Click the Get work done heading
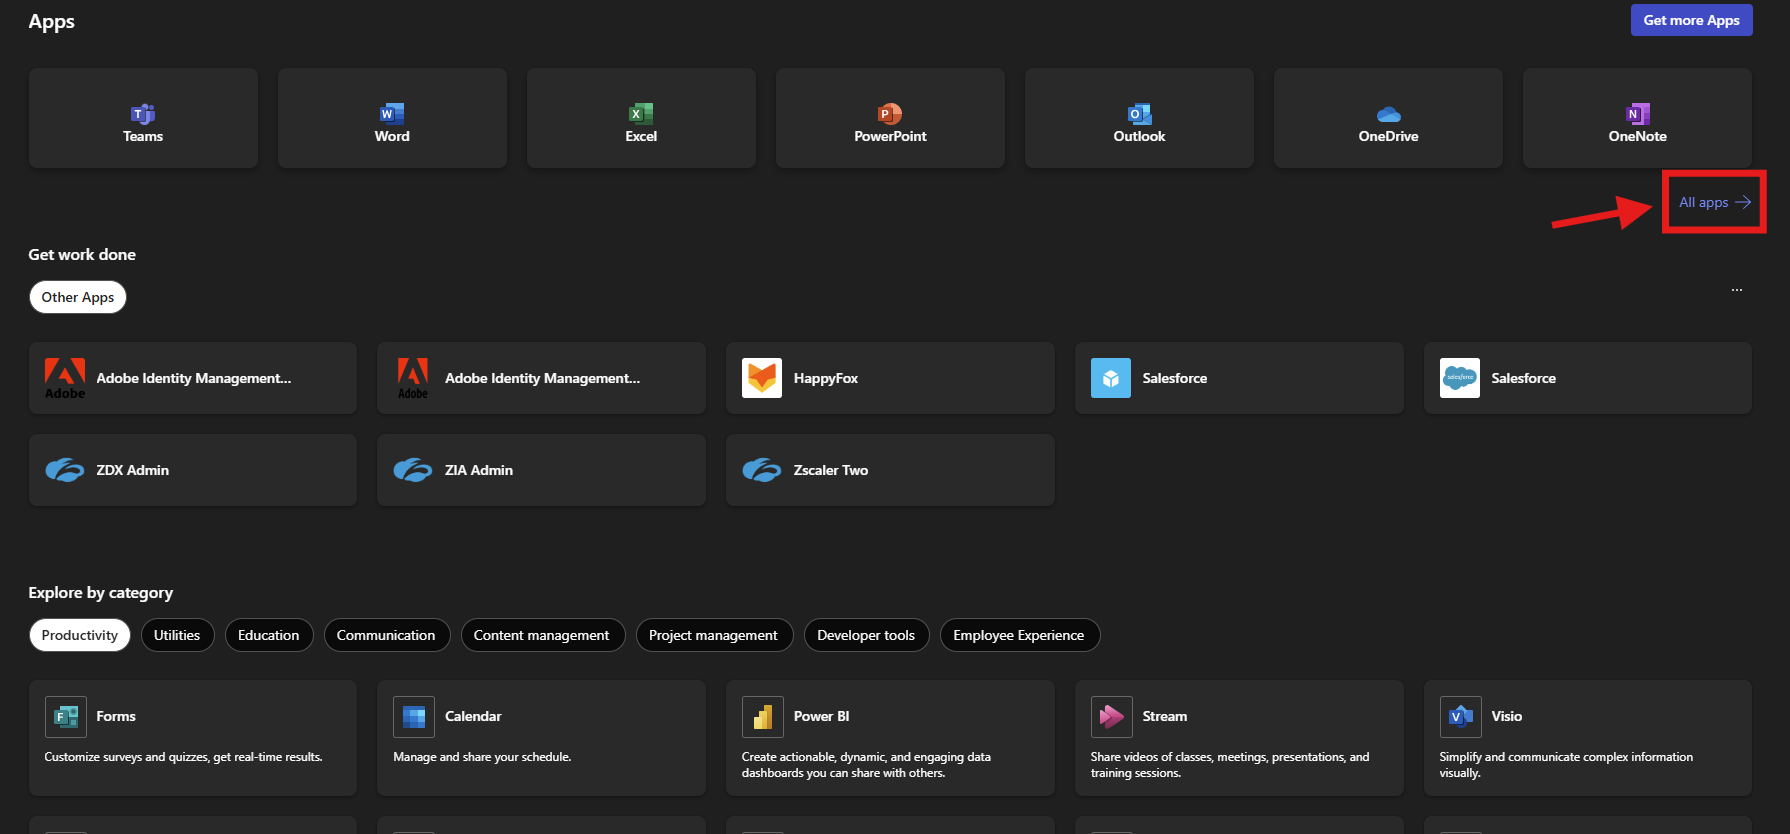 click(x=82, y=254)
